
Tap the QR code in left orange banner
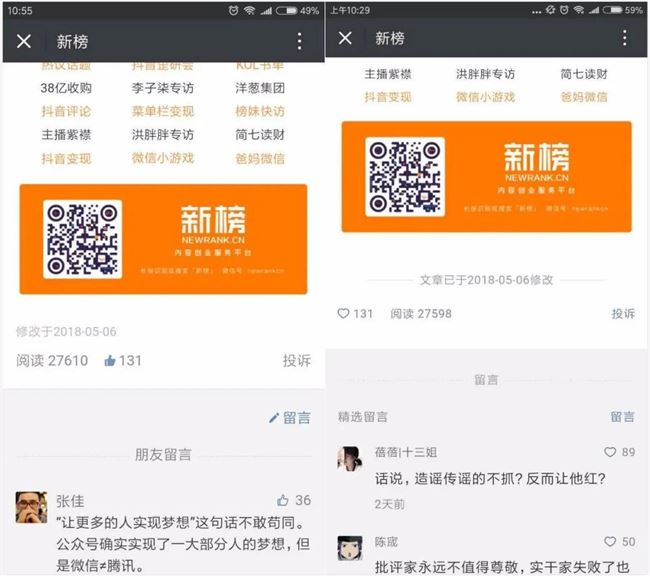(82, 239)
